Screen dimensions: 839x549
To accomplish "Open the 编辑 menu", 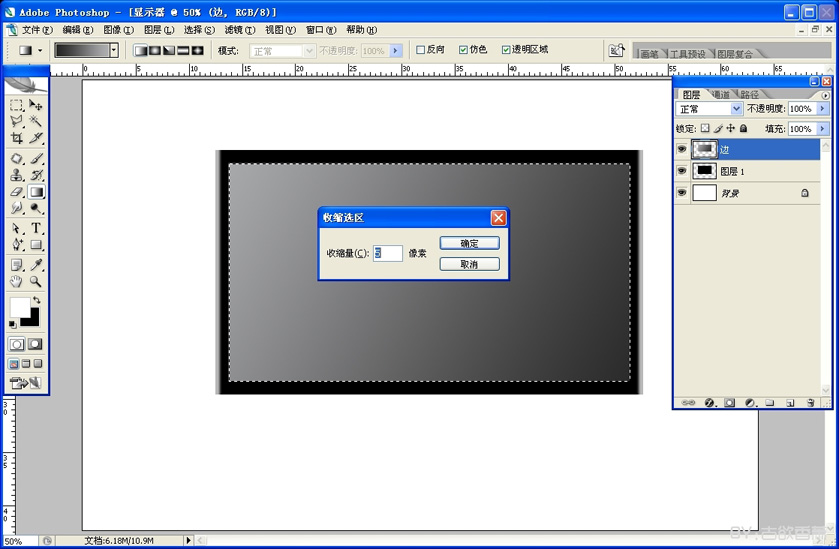I will (x=78, y=30).
